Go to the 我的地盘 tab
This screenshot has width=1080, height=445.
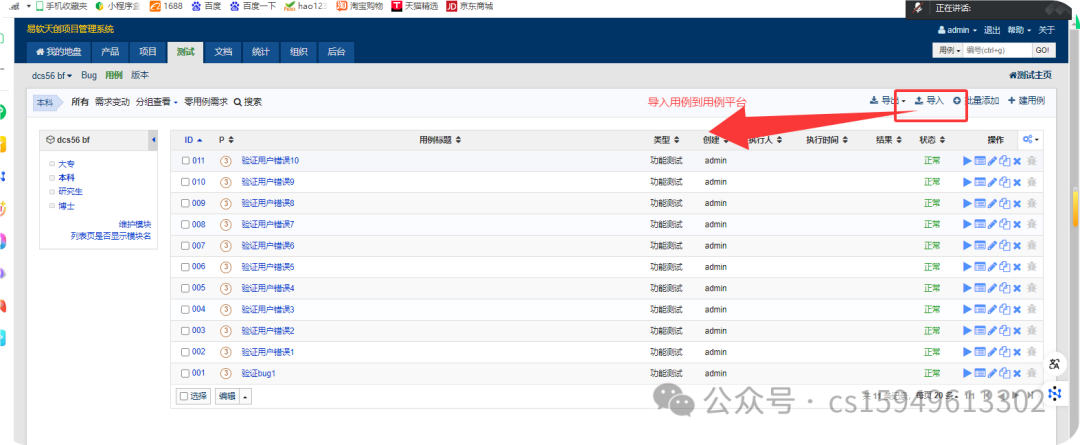click(59, 52)
